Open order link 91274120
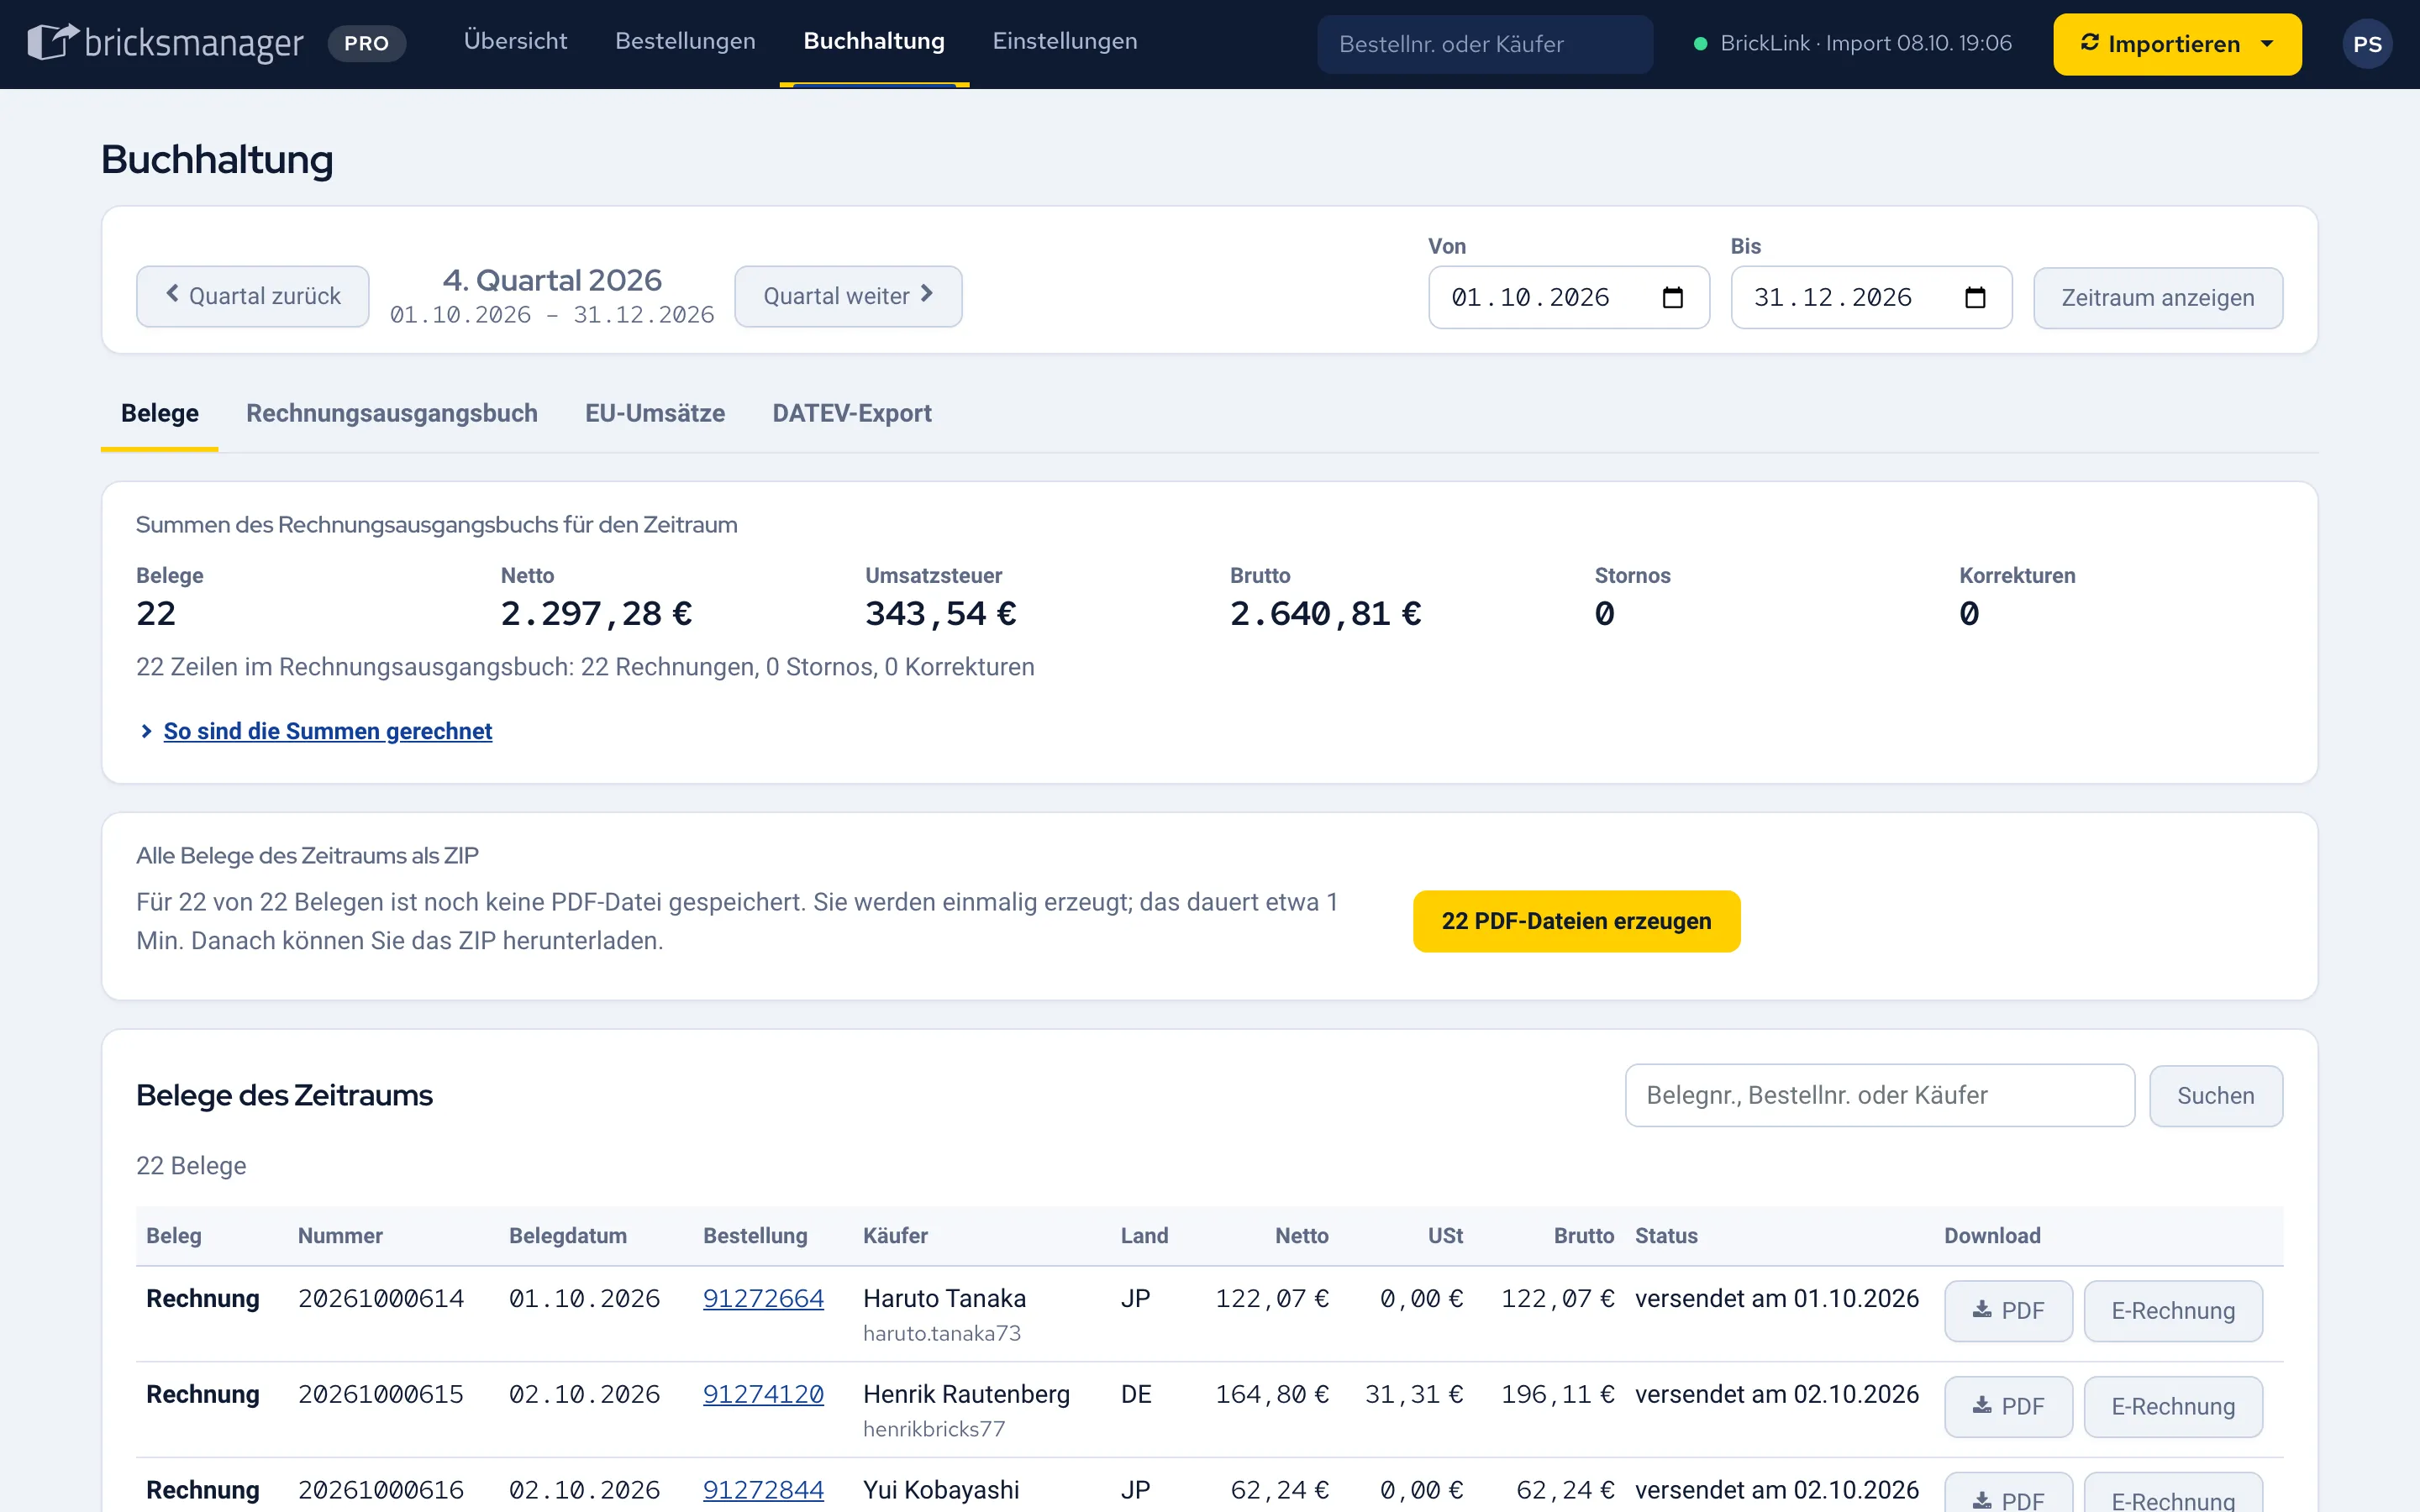The width and height of the screenshot is (2420, 1512). pos(763,1394)
